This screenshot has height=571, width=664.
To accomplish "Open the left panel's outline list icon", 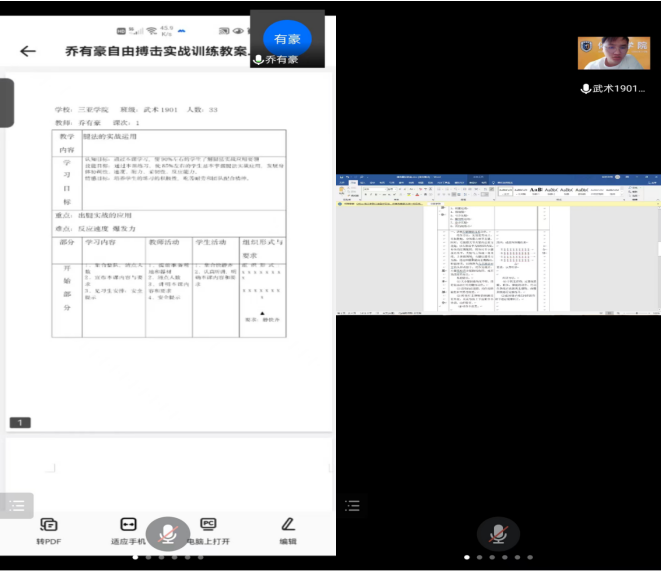I will 17,506.
